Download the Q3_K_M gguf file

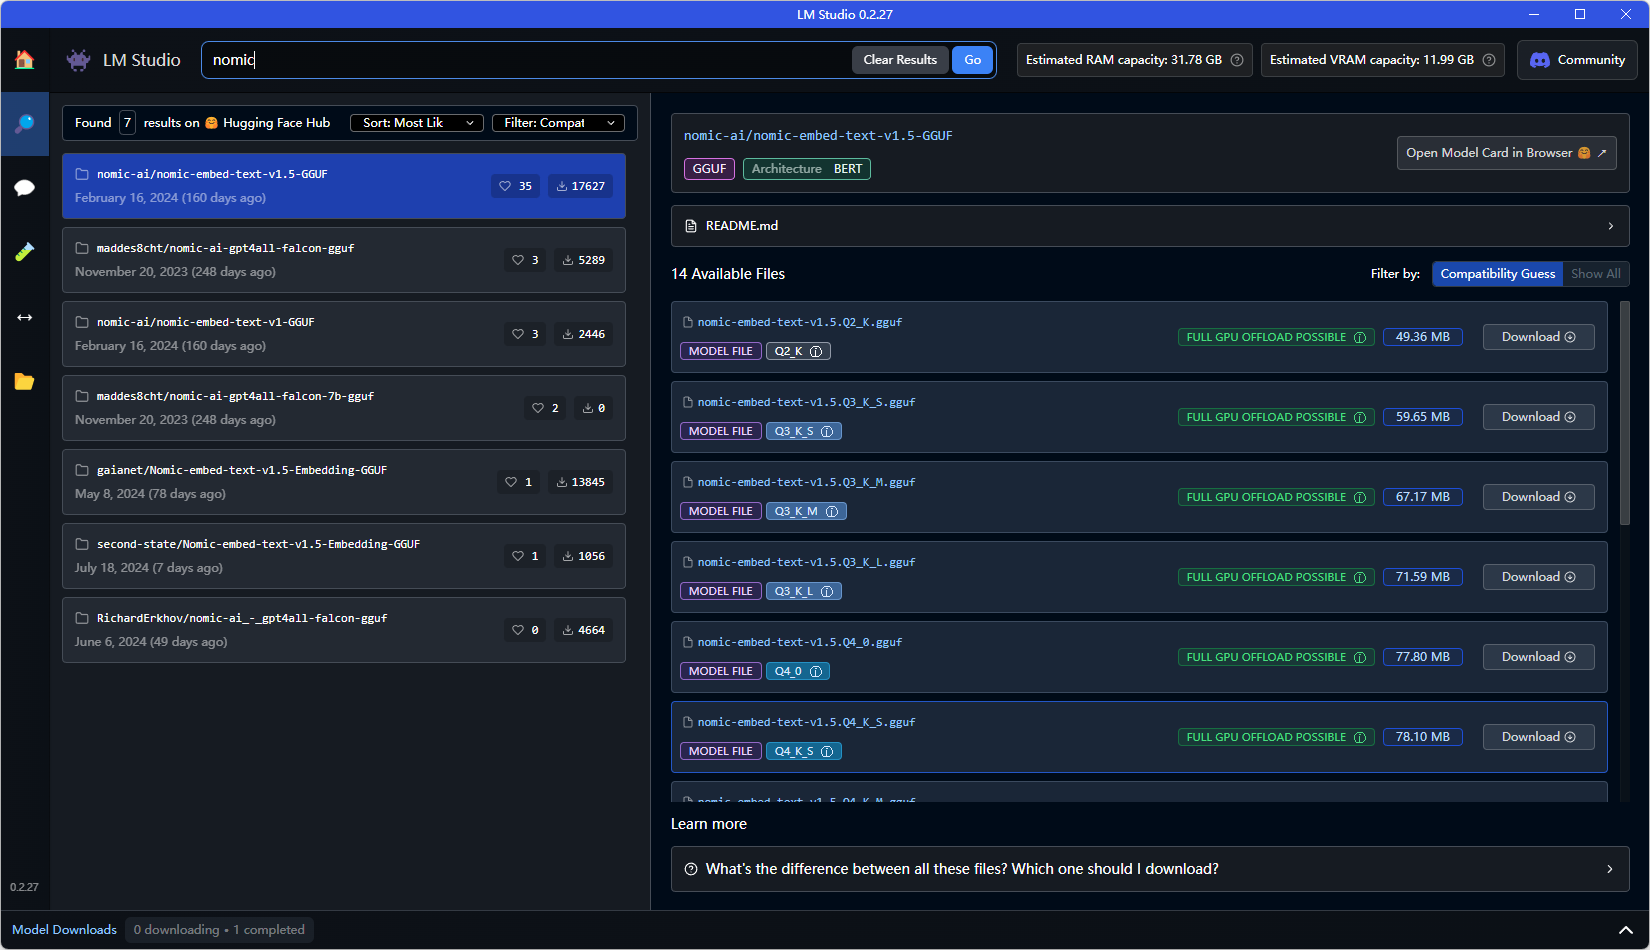pos(1538,497)
